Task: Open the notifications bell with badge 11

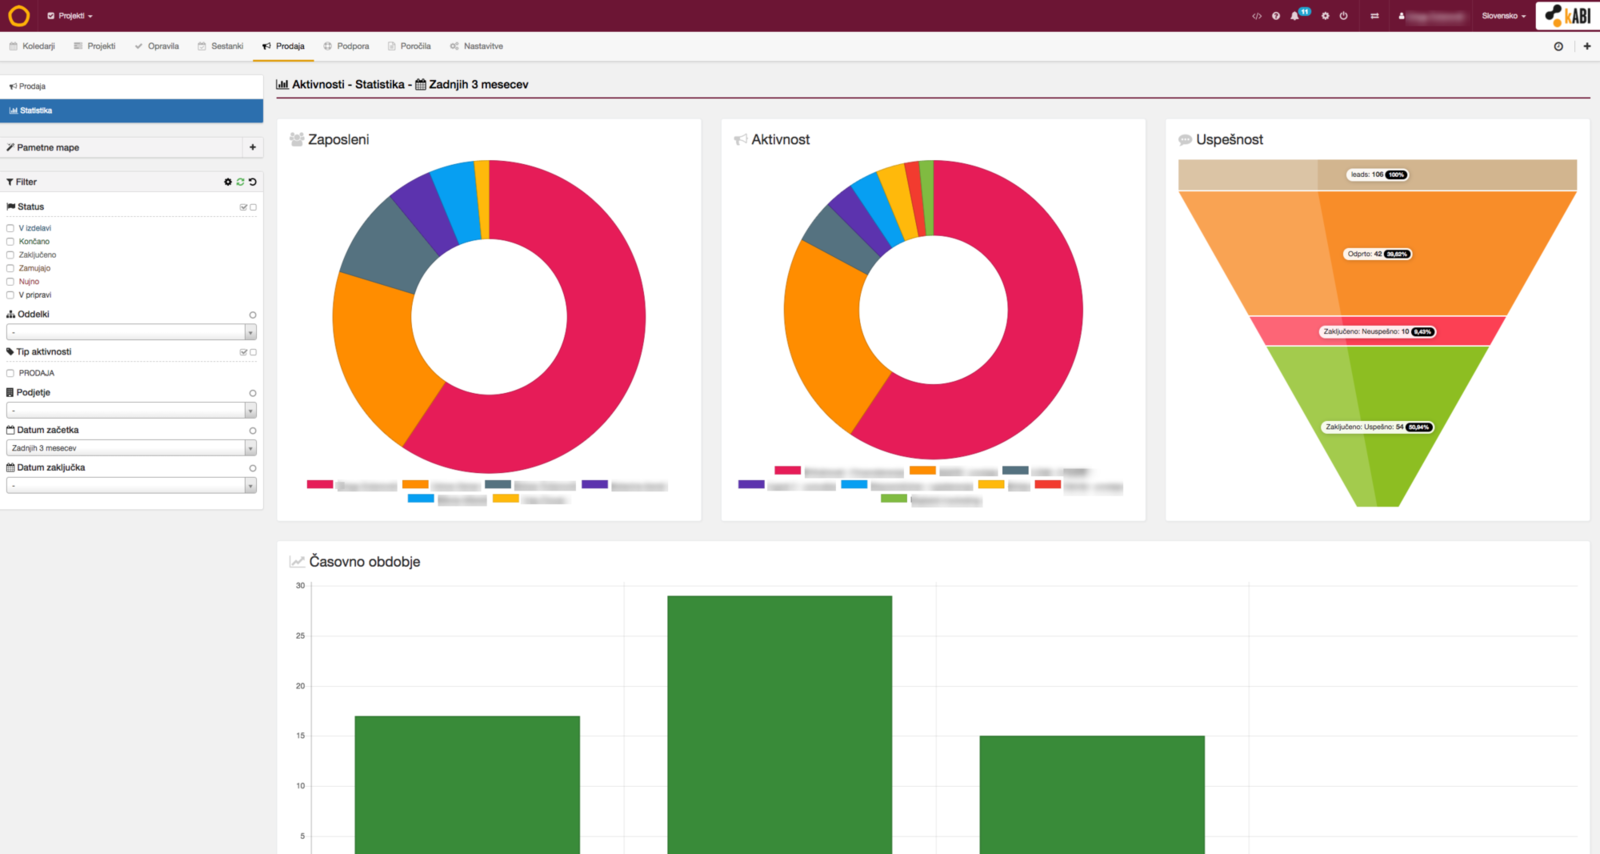Action: (1294, 16)
